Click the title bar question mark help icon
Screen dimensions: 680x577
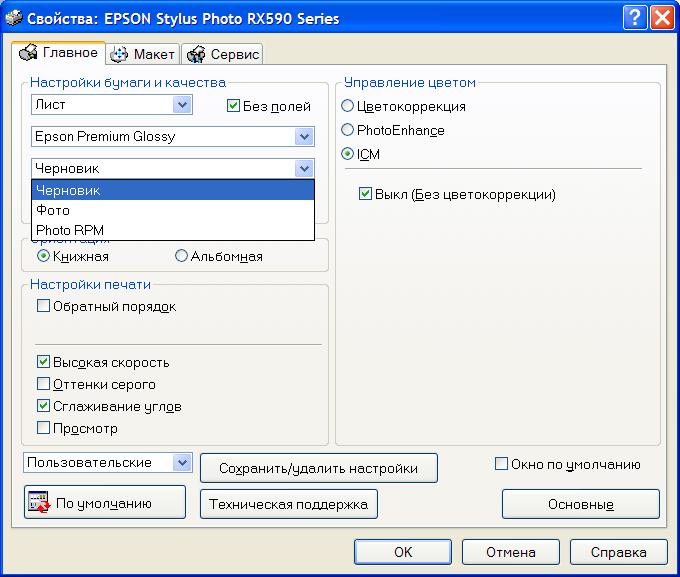634,18
